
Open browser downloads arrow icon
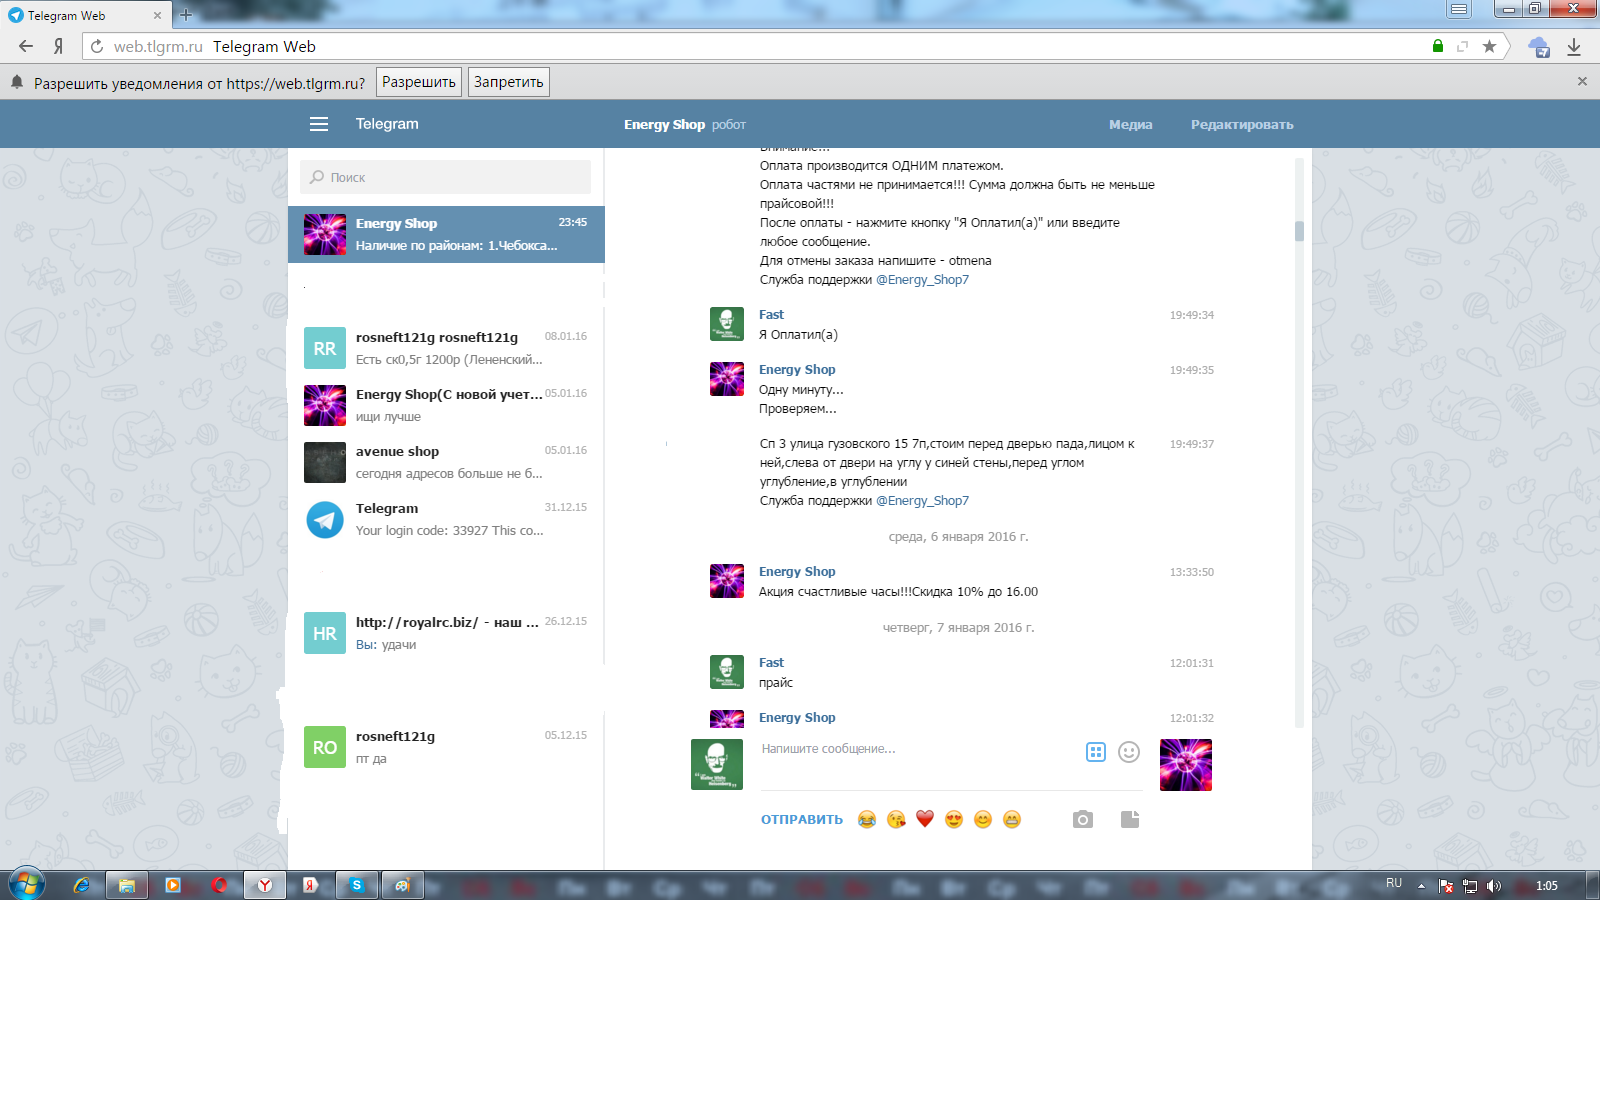1574,46
